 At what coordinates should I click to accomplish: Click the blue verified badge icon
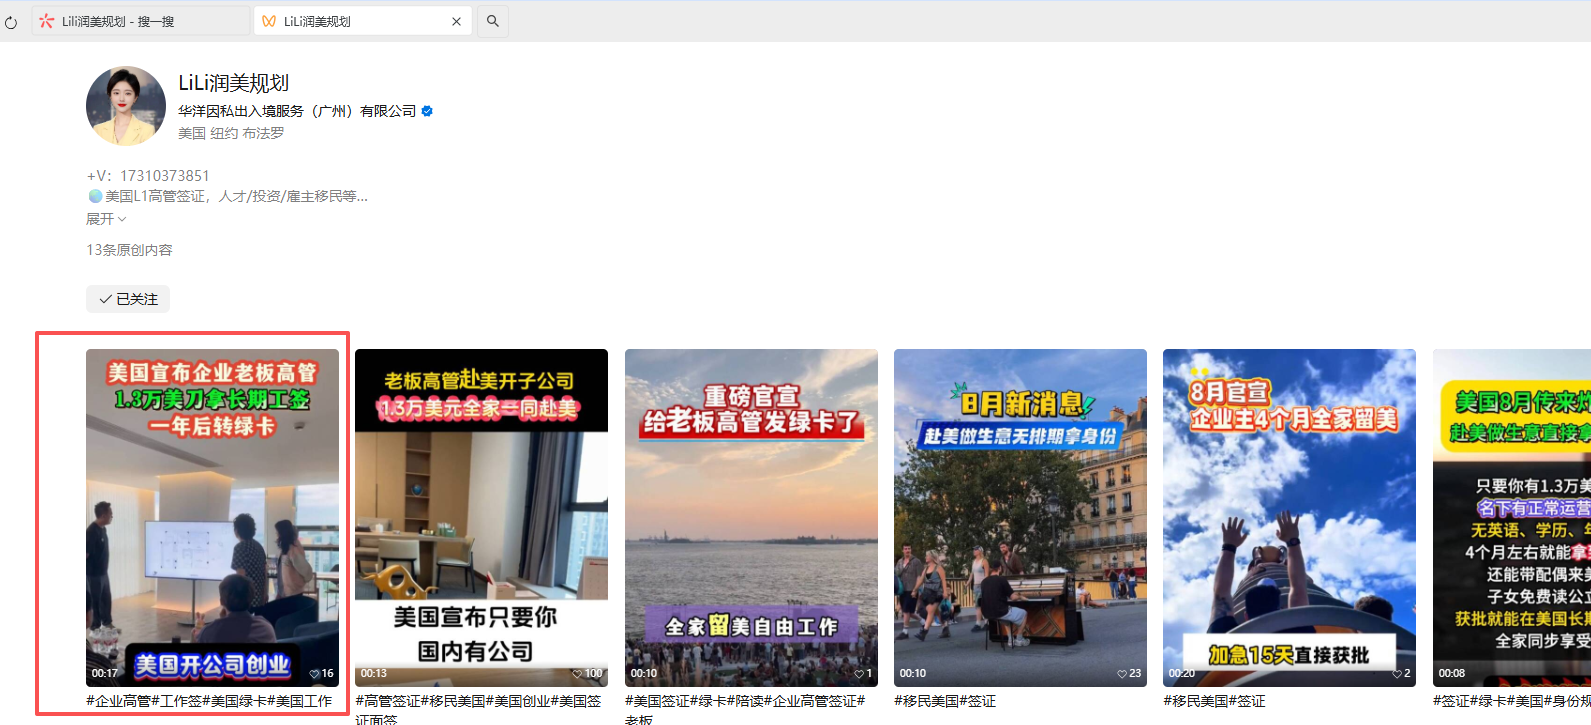[x=427, y=111]
